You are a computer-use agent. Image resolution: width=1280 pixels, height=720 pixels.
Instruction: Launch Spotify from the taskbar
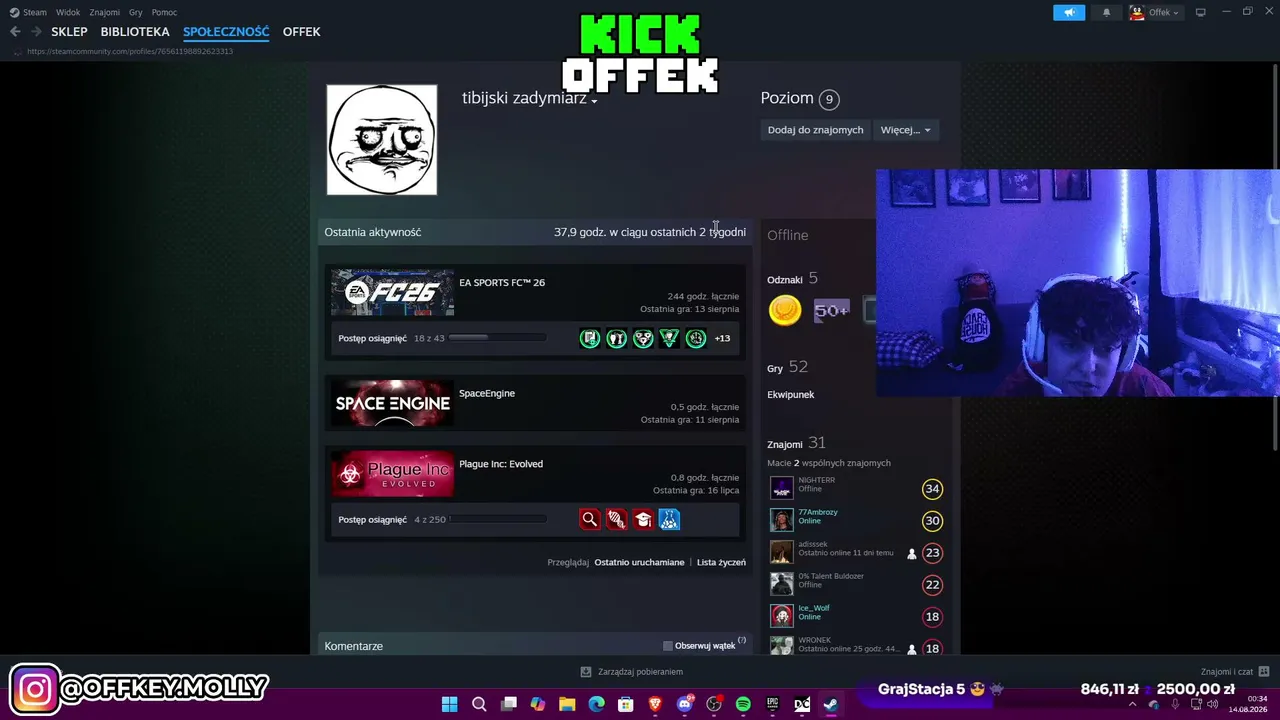[743, 704]
